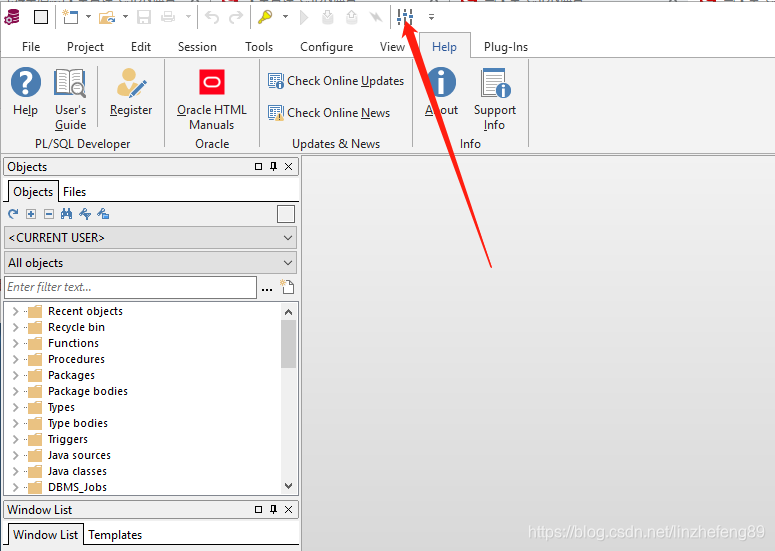
Task: Click the Rollback icon
Action: tap(351, 17)
